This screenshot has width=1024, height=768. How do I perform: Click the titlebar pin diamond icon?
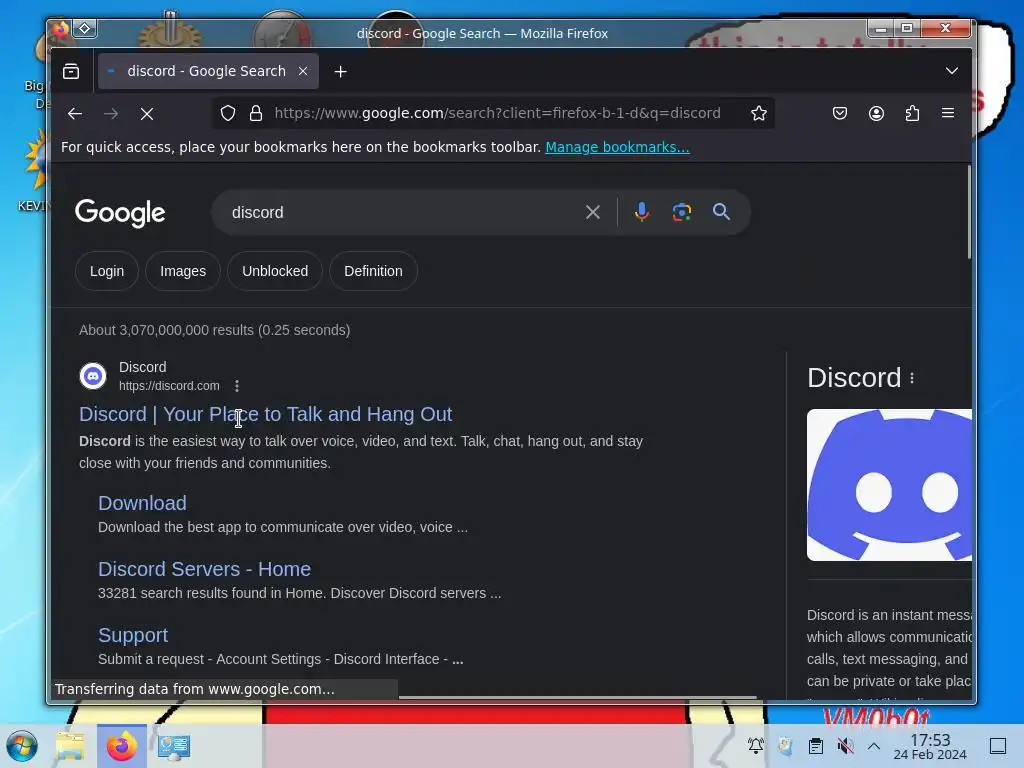(x=85, y=28)
